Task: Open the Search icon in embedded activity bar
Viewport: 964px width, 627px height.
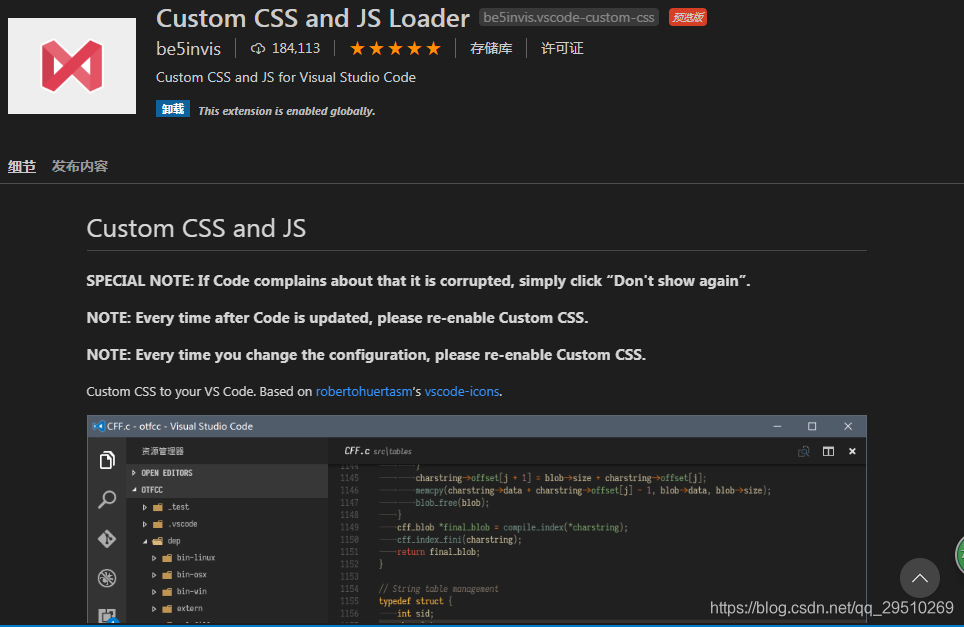Action: click(x=107, y=499)
